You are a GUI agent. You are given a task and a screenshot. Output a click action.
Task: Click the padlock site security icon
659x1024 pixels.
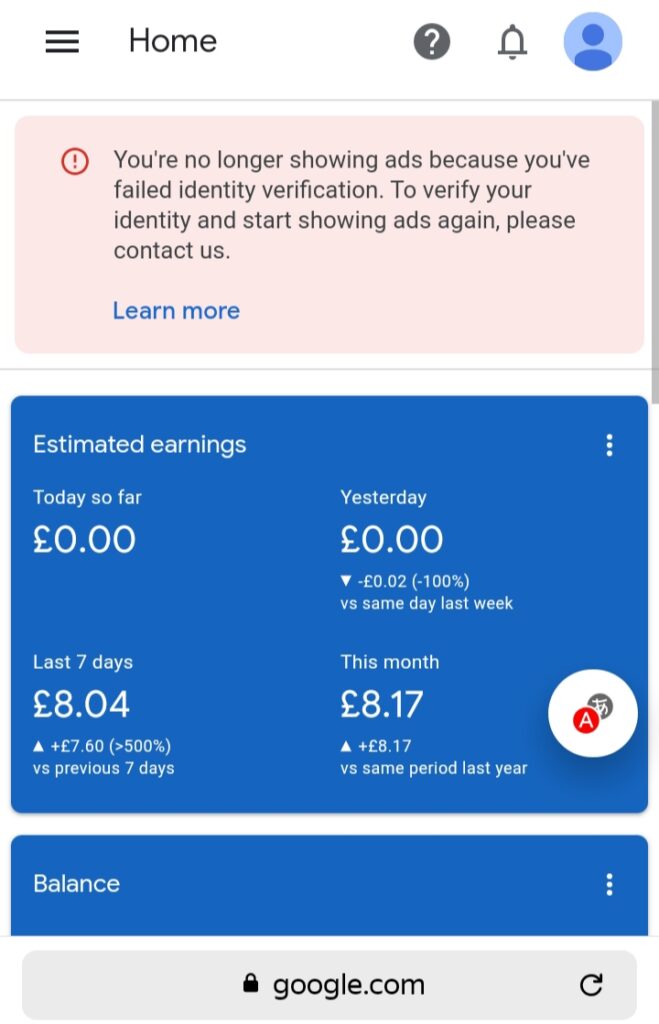[x=251, y=983]
